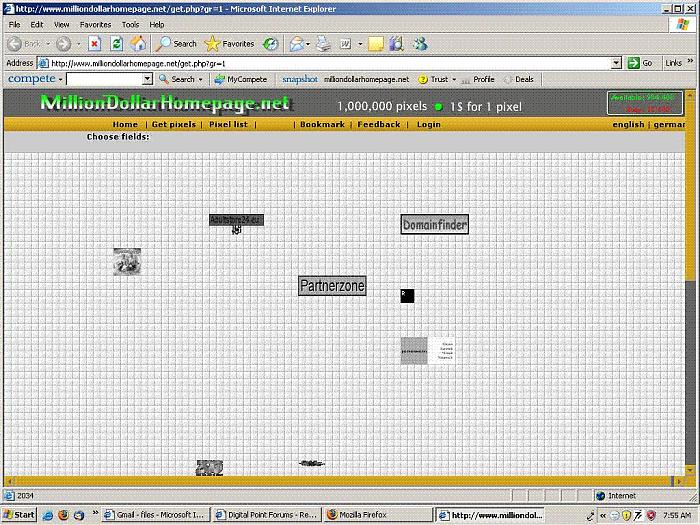
Task: Switch to Digital Point Forums taskbar window
Action: tap(267, 515)
